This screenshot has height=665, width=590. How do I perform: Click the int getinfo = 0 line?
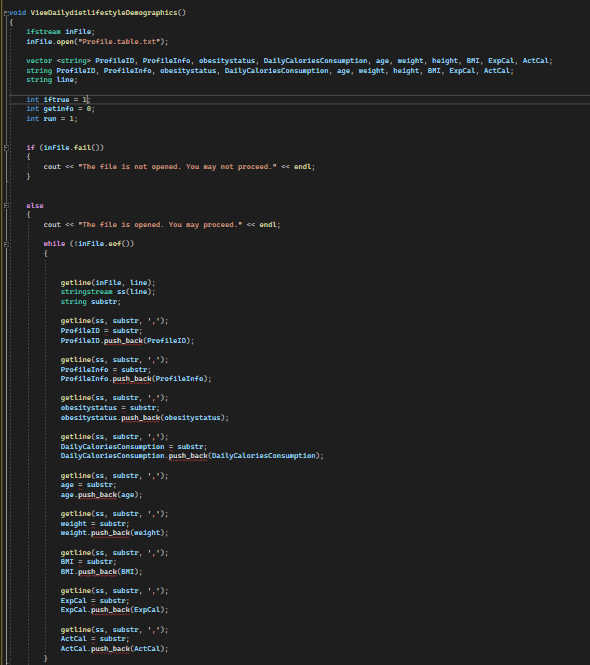click(x=61, y=109)
